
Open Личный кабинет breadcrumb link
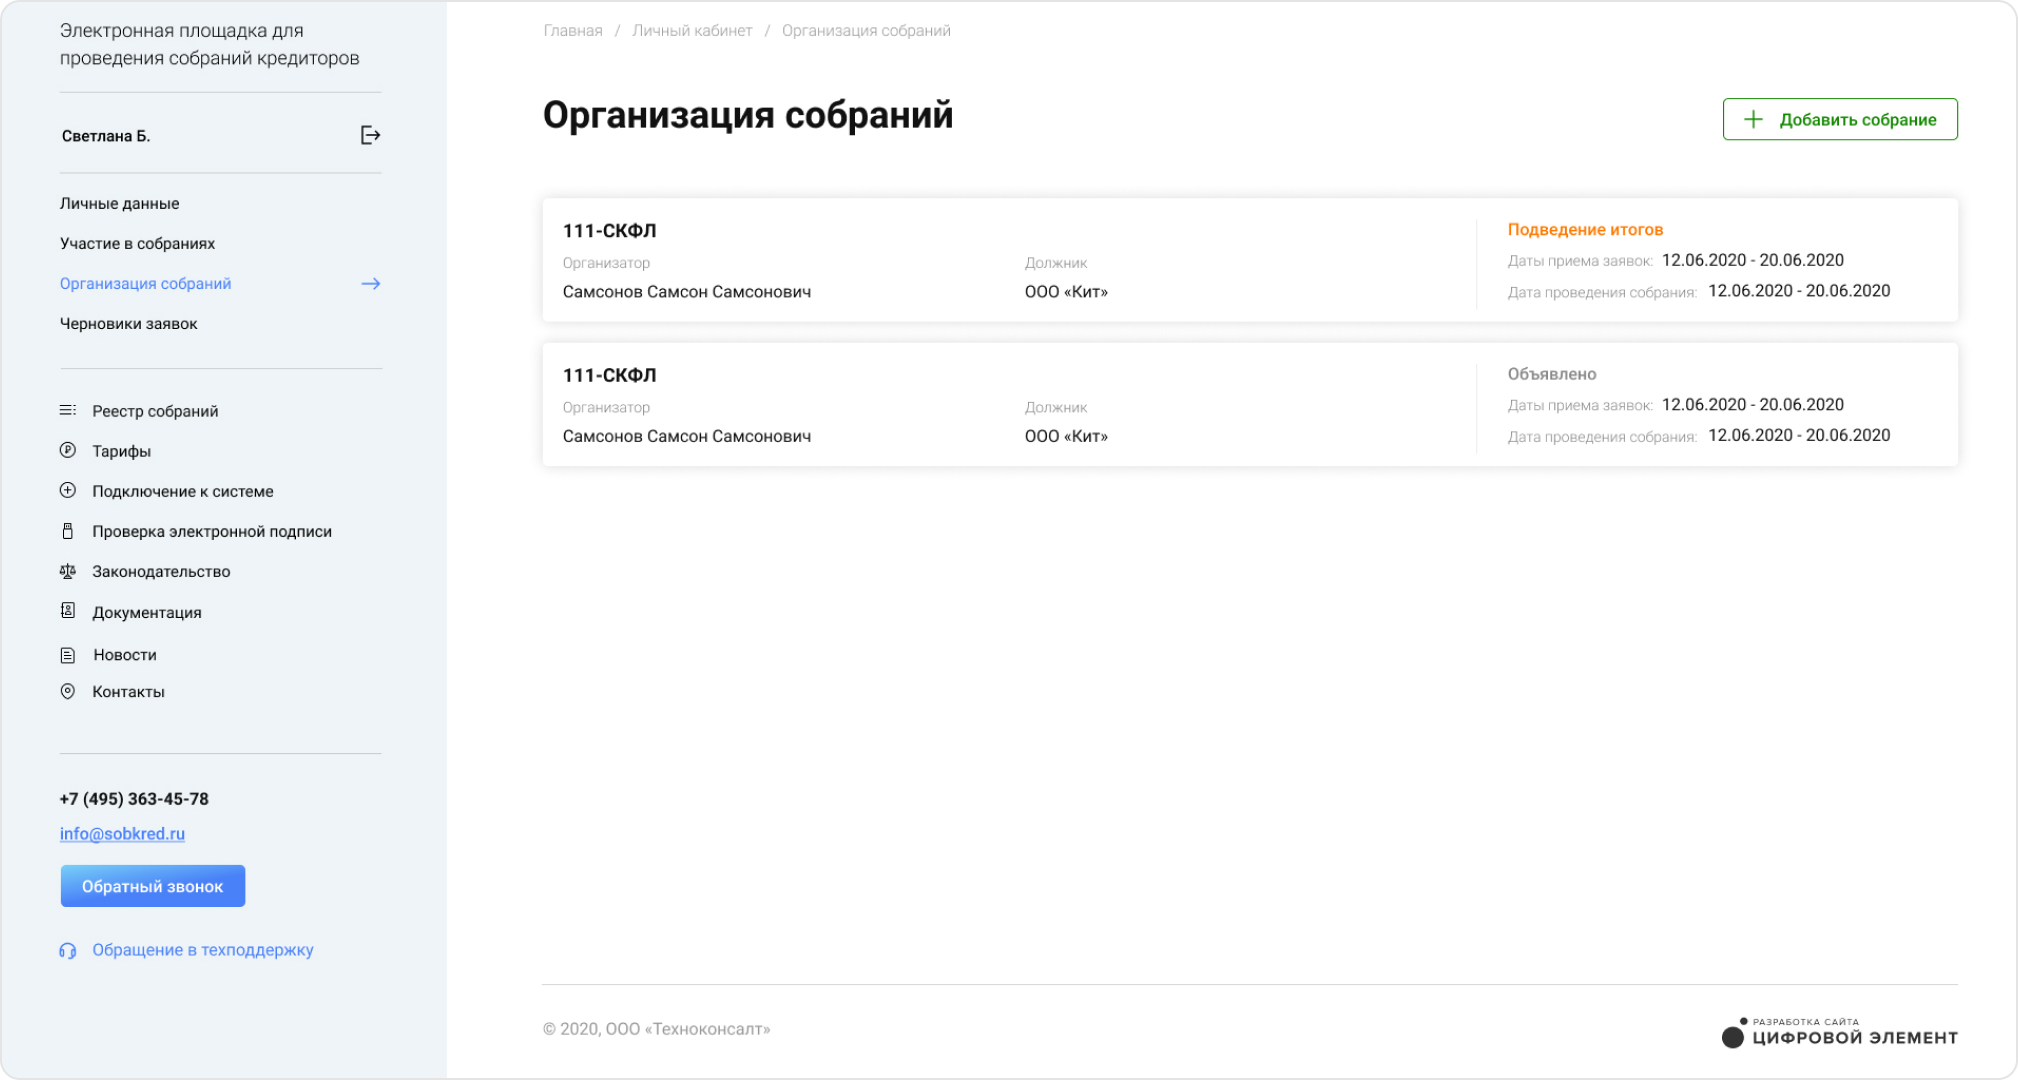(691, 31)
